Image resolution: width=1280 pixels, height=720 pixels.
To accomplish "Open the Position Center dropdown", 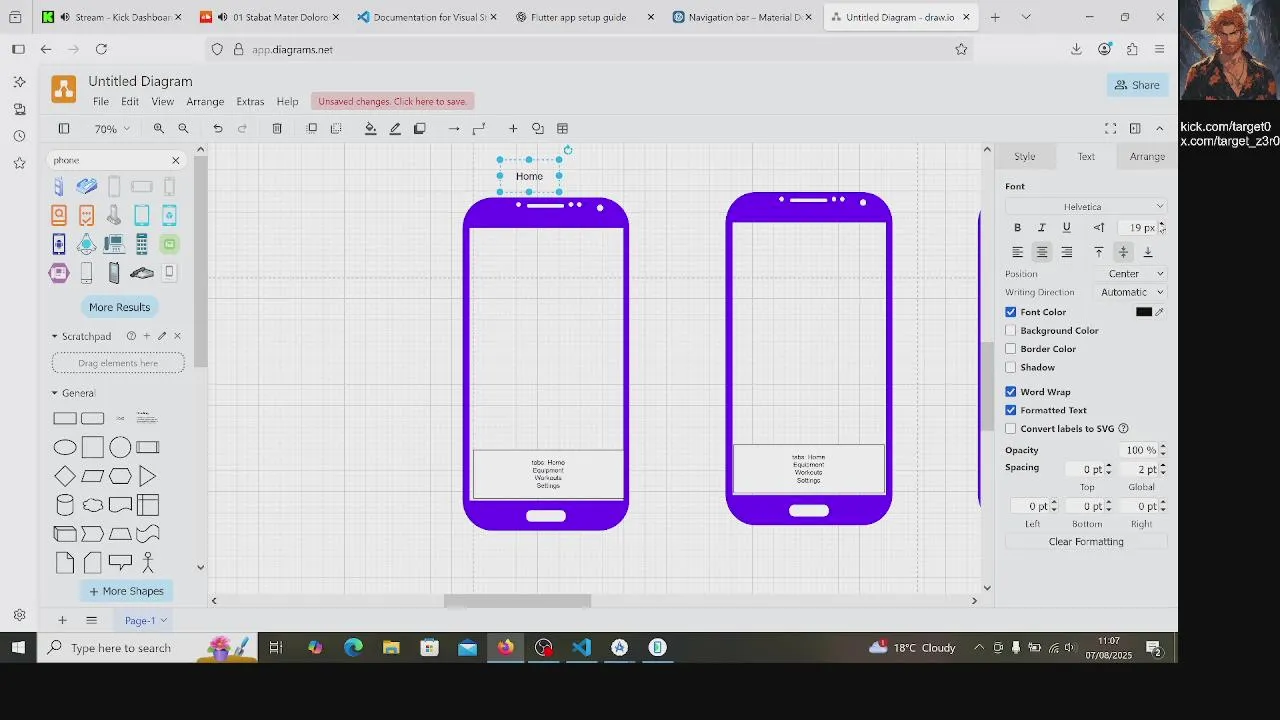I will [x=1131, y=274].
